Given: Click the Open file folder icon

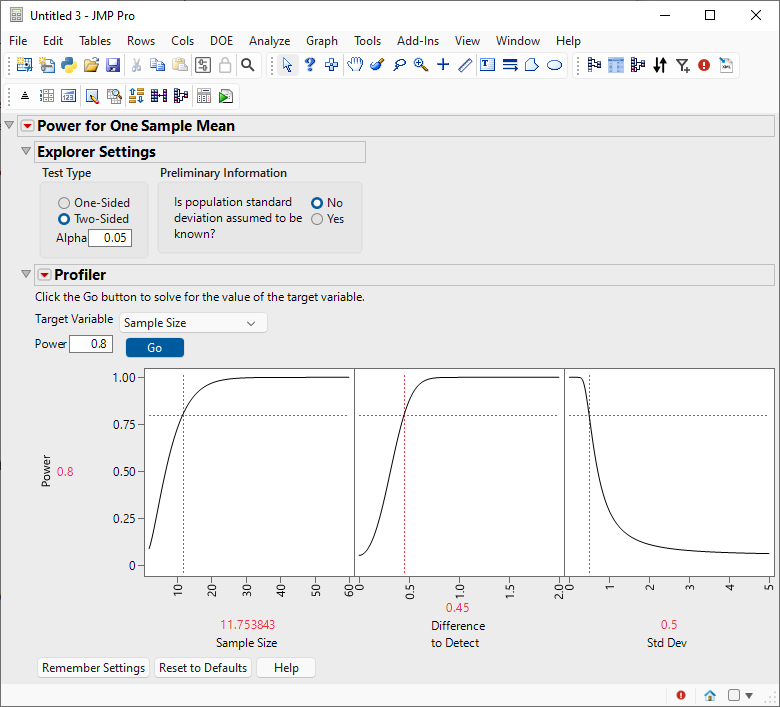Looking at the screenshot, I should [x=91, y=65].
